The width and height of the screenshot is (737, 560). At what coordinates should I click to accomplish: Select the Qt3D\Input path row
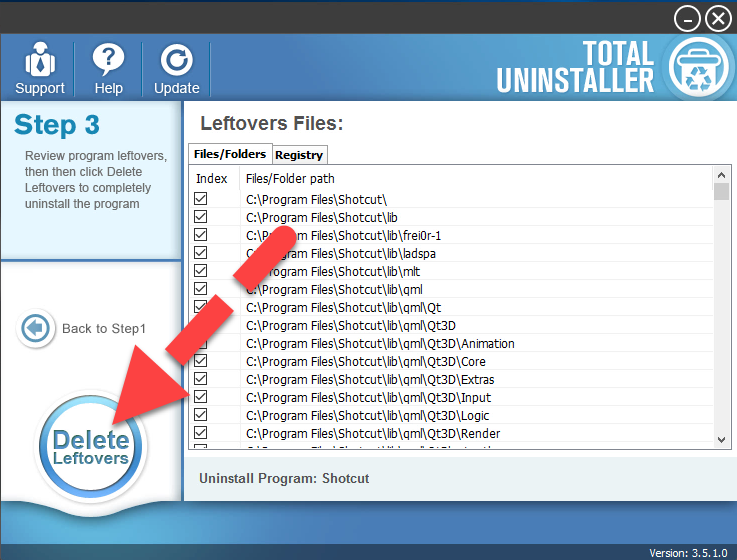click(x=368, y=397)
